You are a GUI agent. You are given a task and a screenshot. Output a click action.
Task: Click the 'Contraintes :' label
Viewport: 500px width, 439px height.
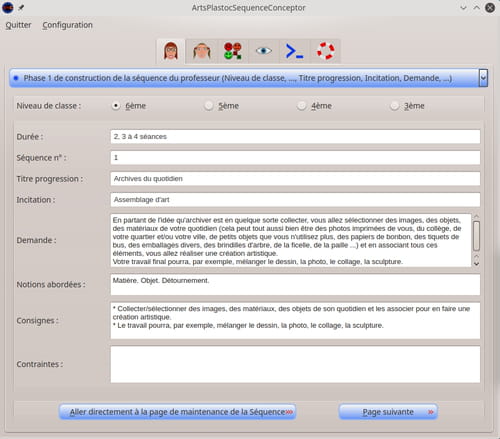click(40, 364)
